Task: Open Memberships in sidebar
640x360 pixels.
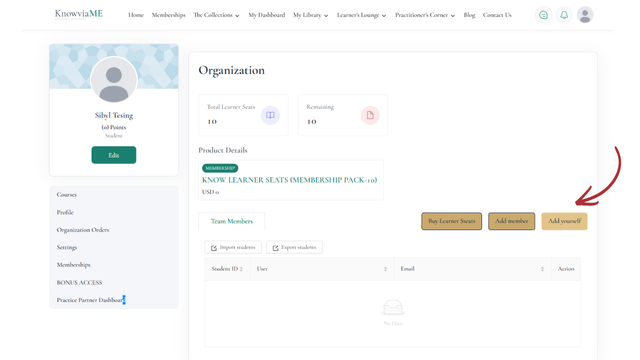Action: (x=73, y=265)
